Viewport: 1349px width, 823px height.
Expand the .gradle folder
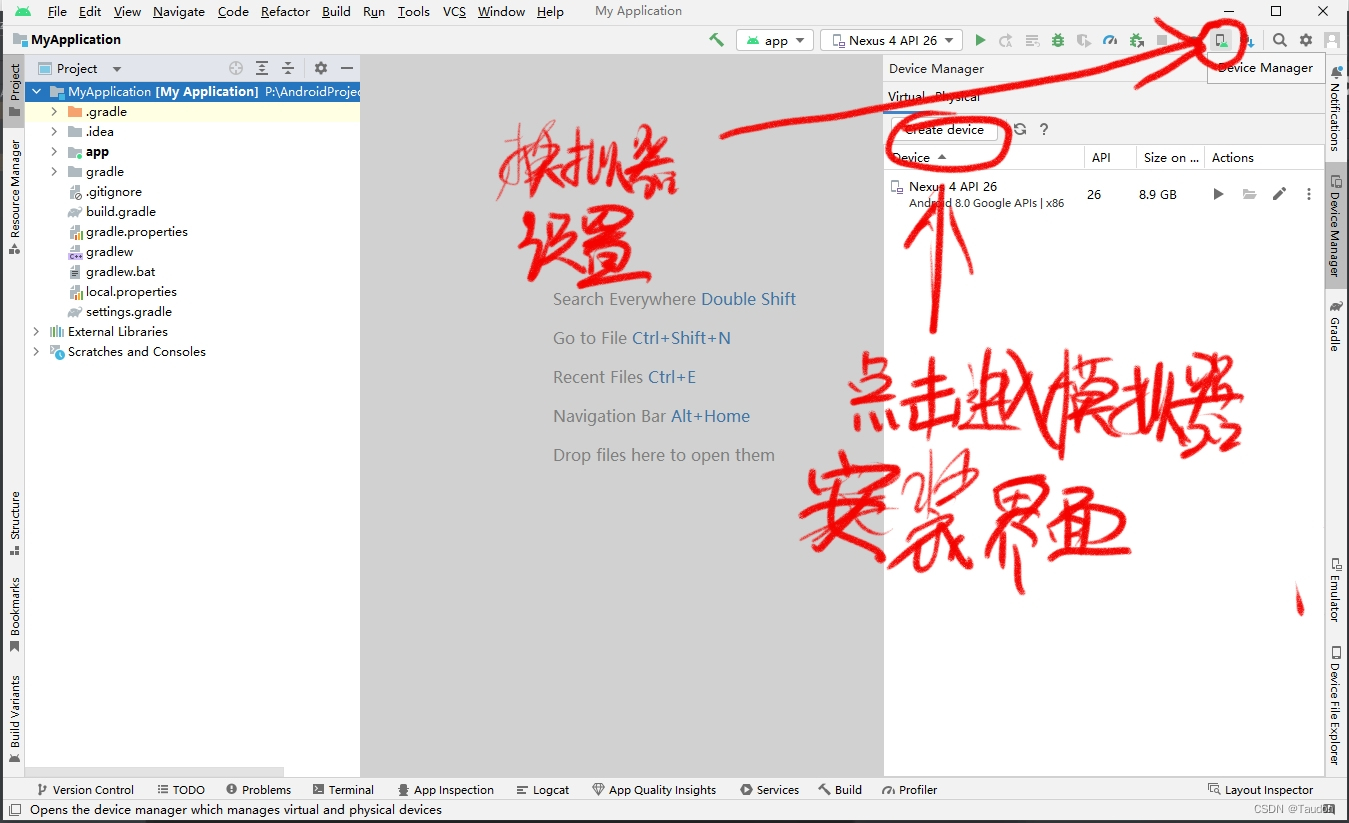[55, 111]
